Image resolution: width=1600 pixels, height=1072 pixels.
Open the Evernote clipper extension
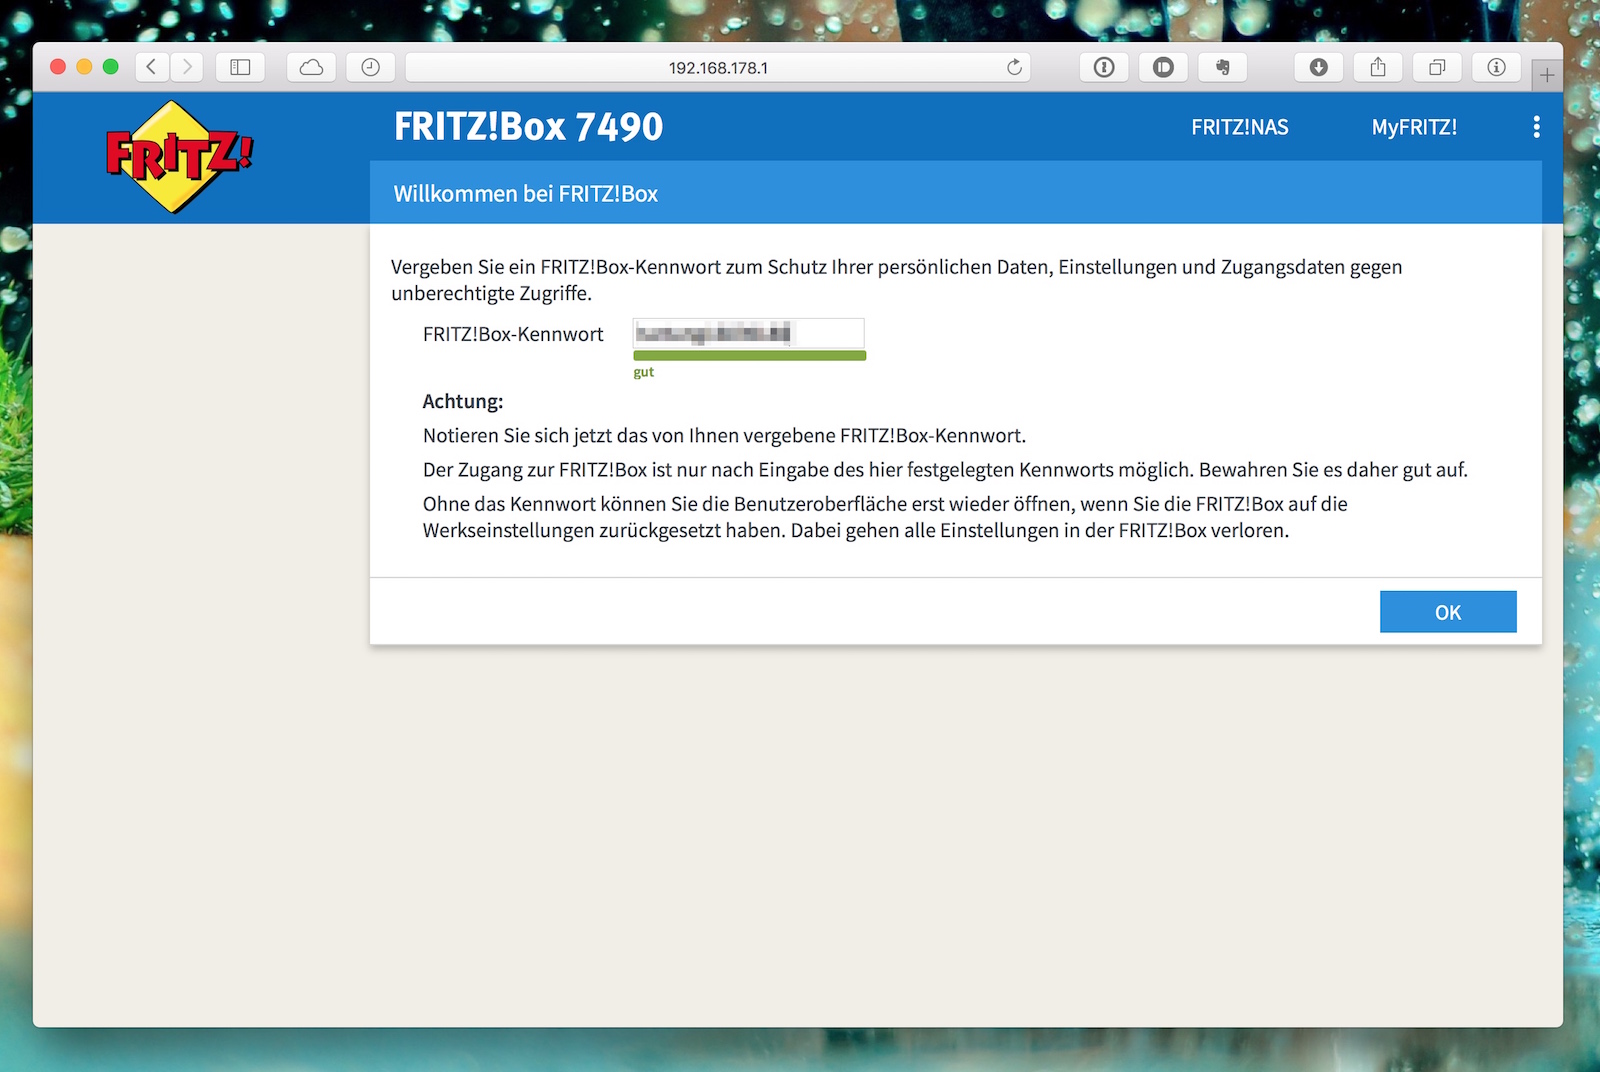click(x=1222, y=67)
